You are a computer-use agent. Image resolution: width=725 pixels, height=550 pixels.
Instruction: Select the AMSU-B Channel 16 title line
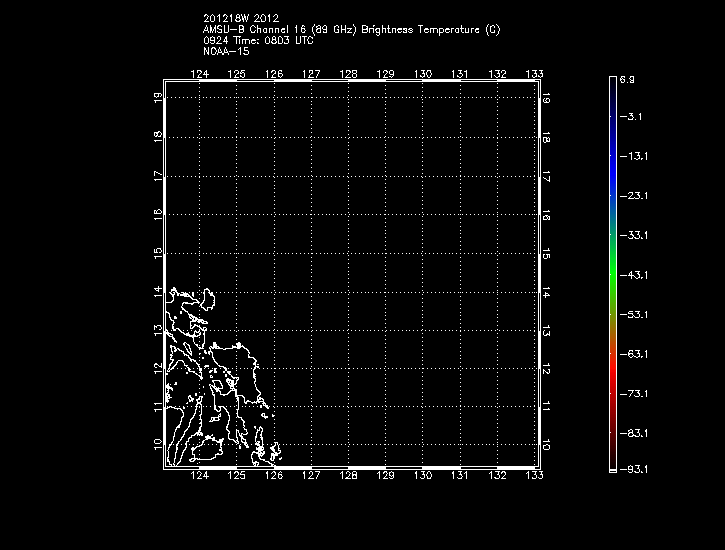point(351,30)
